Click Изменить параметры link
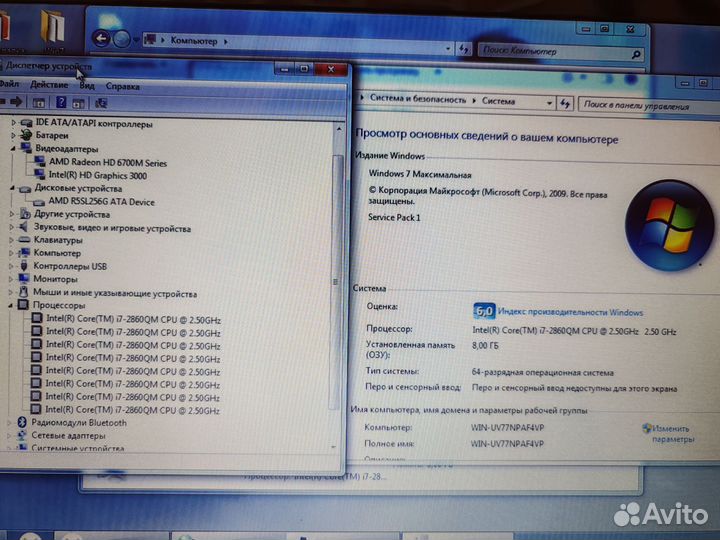 point(672,434)
